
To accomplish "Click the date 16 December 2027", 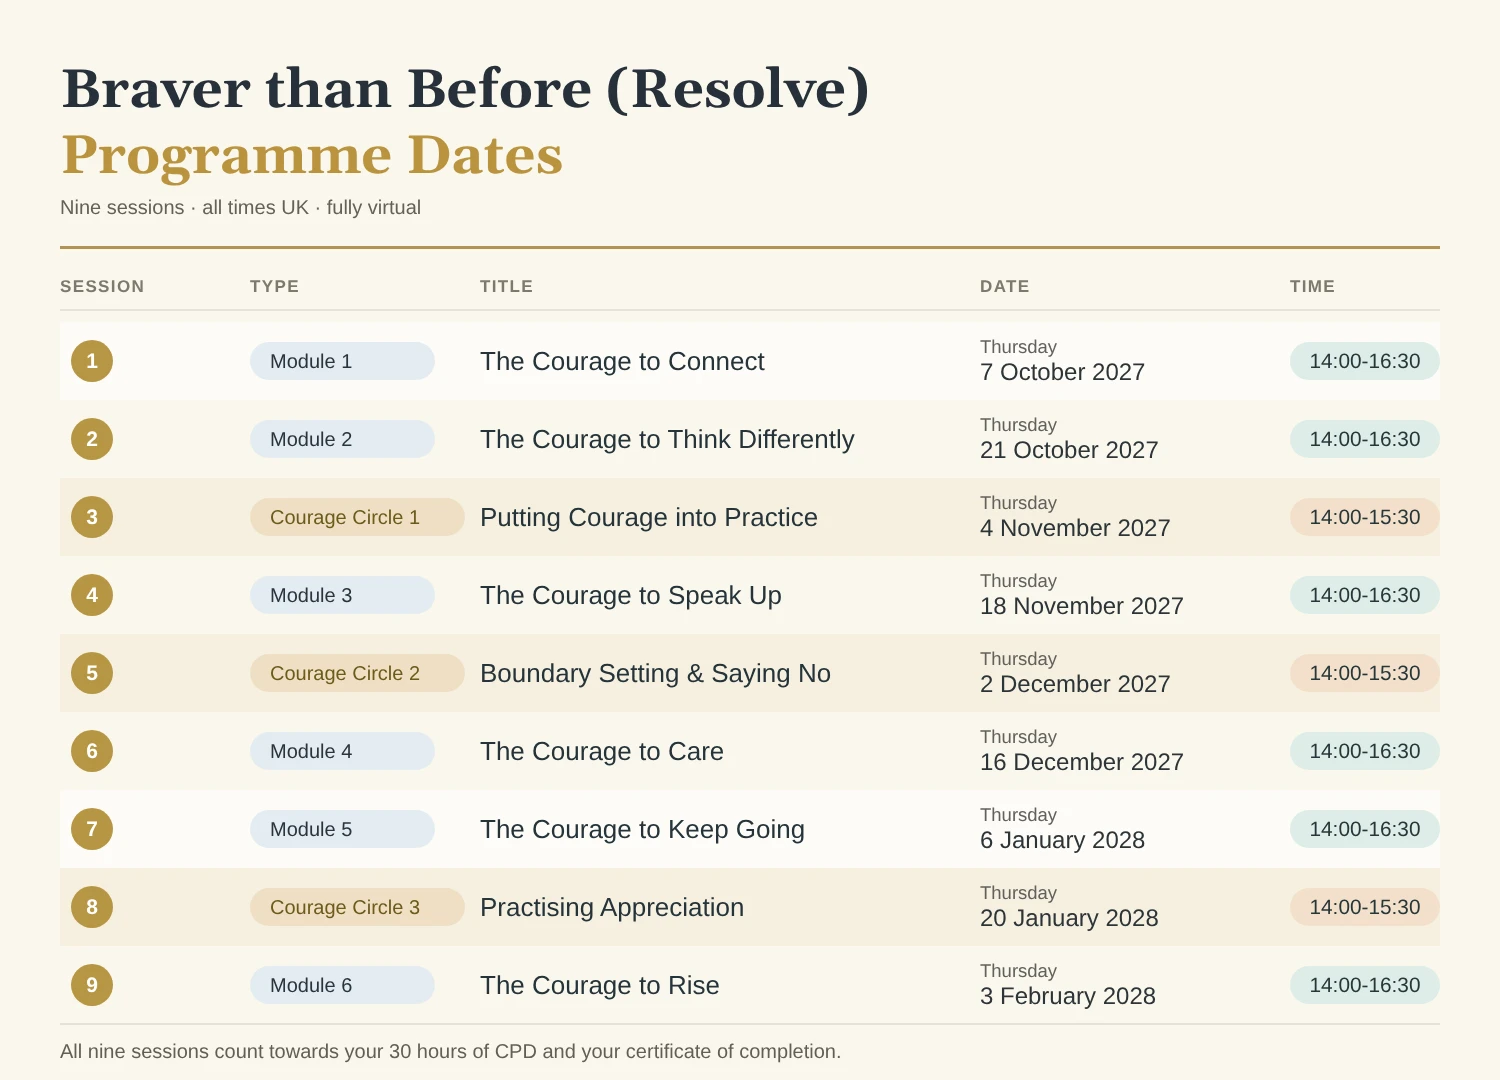I will click(x=1082, y=762).
